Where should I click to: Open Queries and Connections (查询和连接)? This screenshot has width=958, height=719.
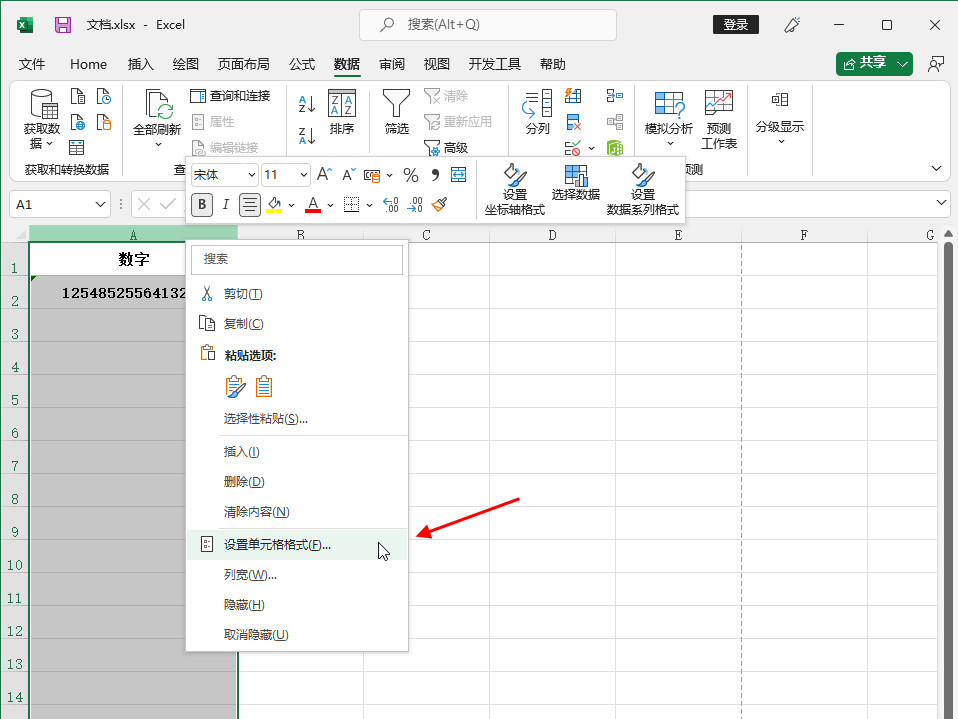pyautogui.click(x=230, y=96)
